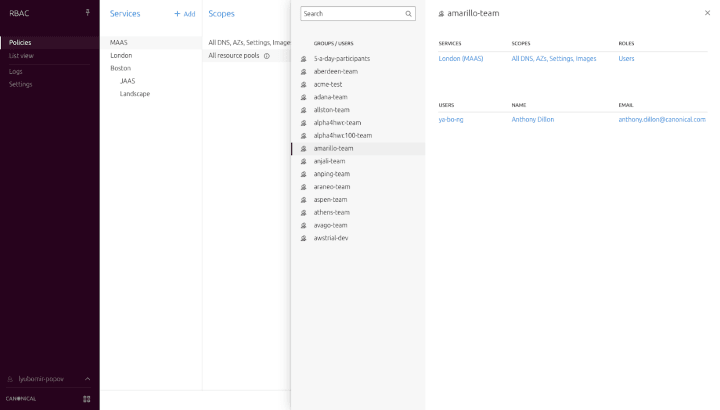
Task: Select avago-team group name
Action: tap(331, 225)
